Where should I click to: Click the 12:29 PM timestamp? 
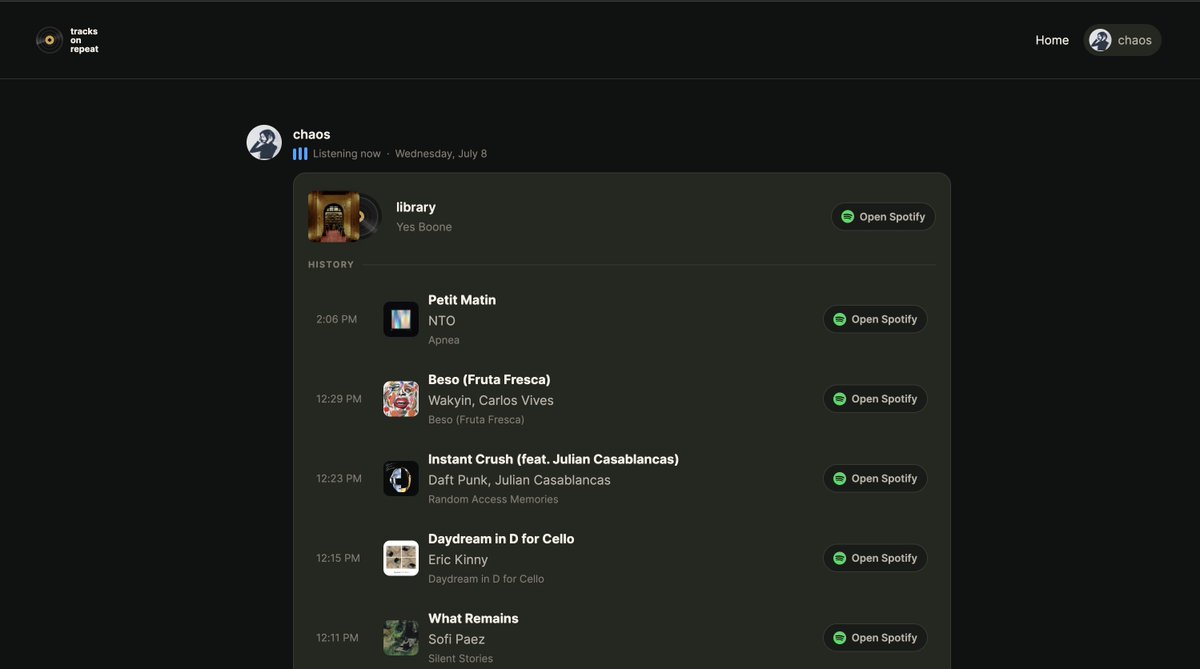(339, 399)
